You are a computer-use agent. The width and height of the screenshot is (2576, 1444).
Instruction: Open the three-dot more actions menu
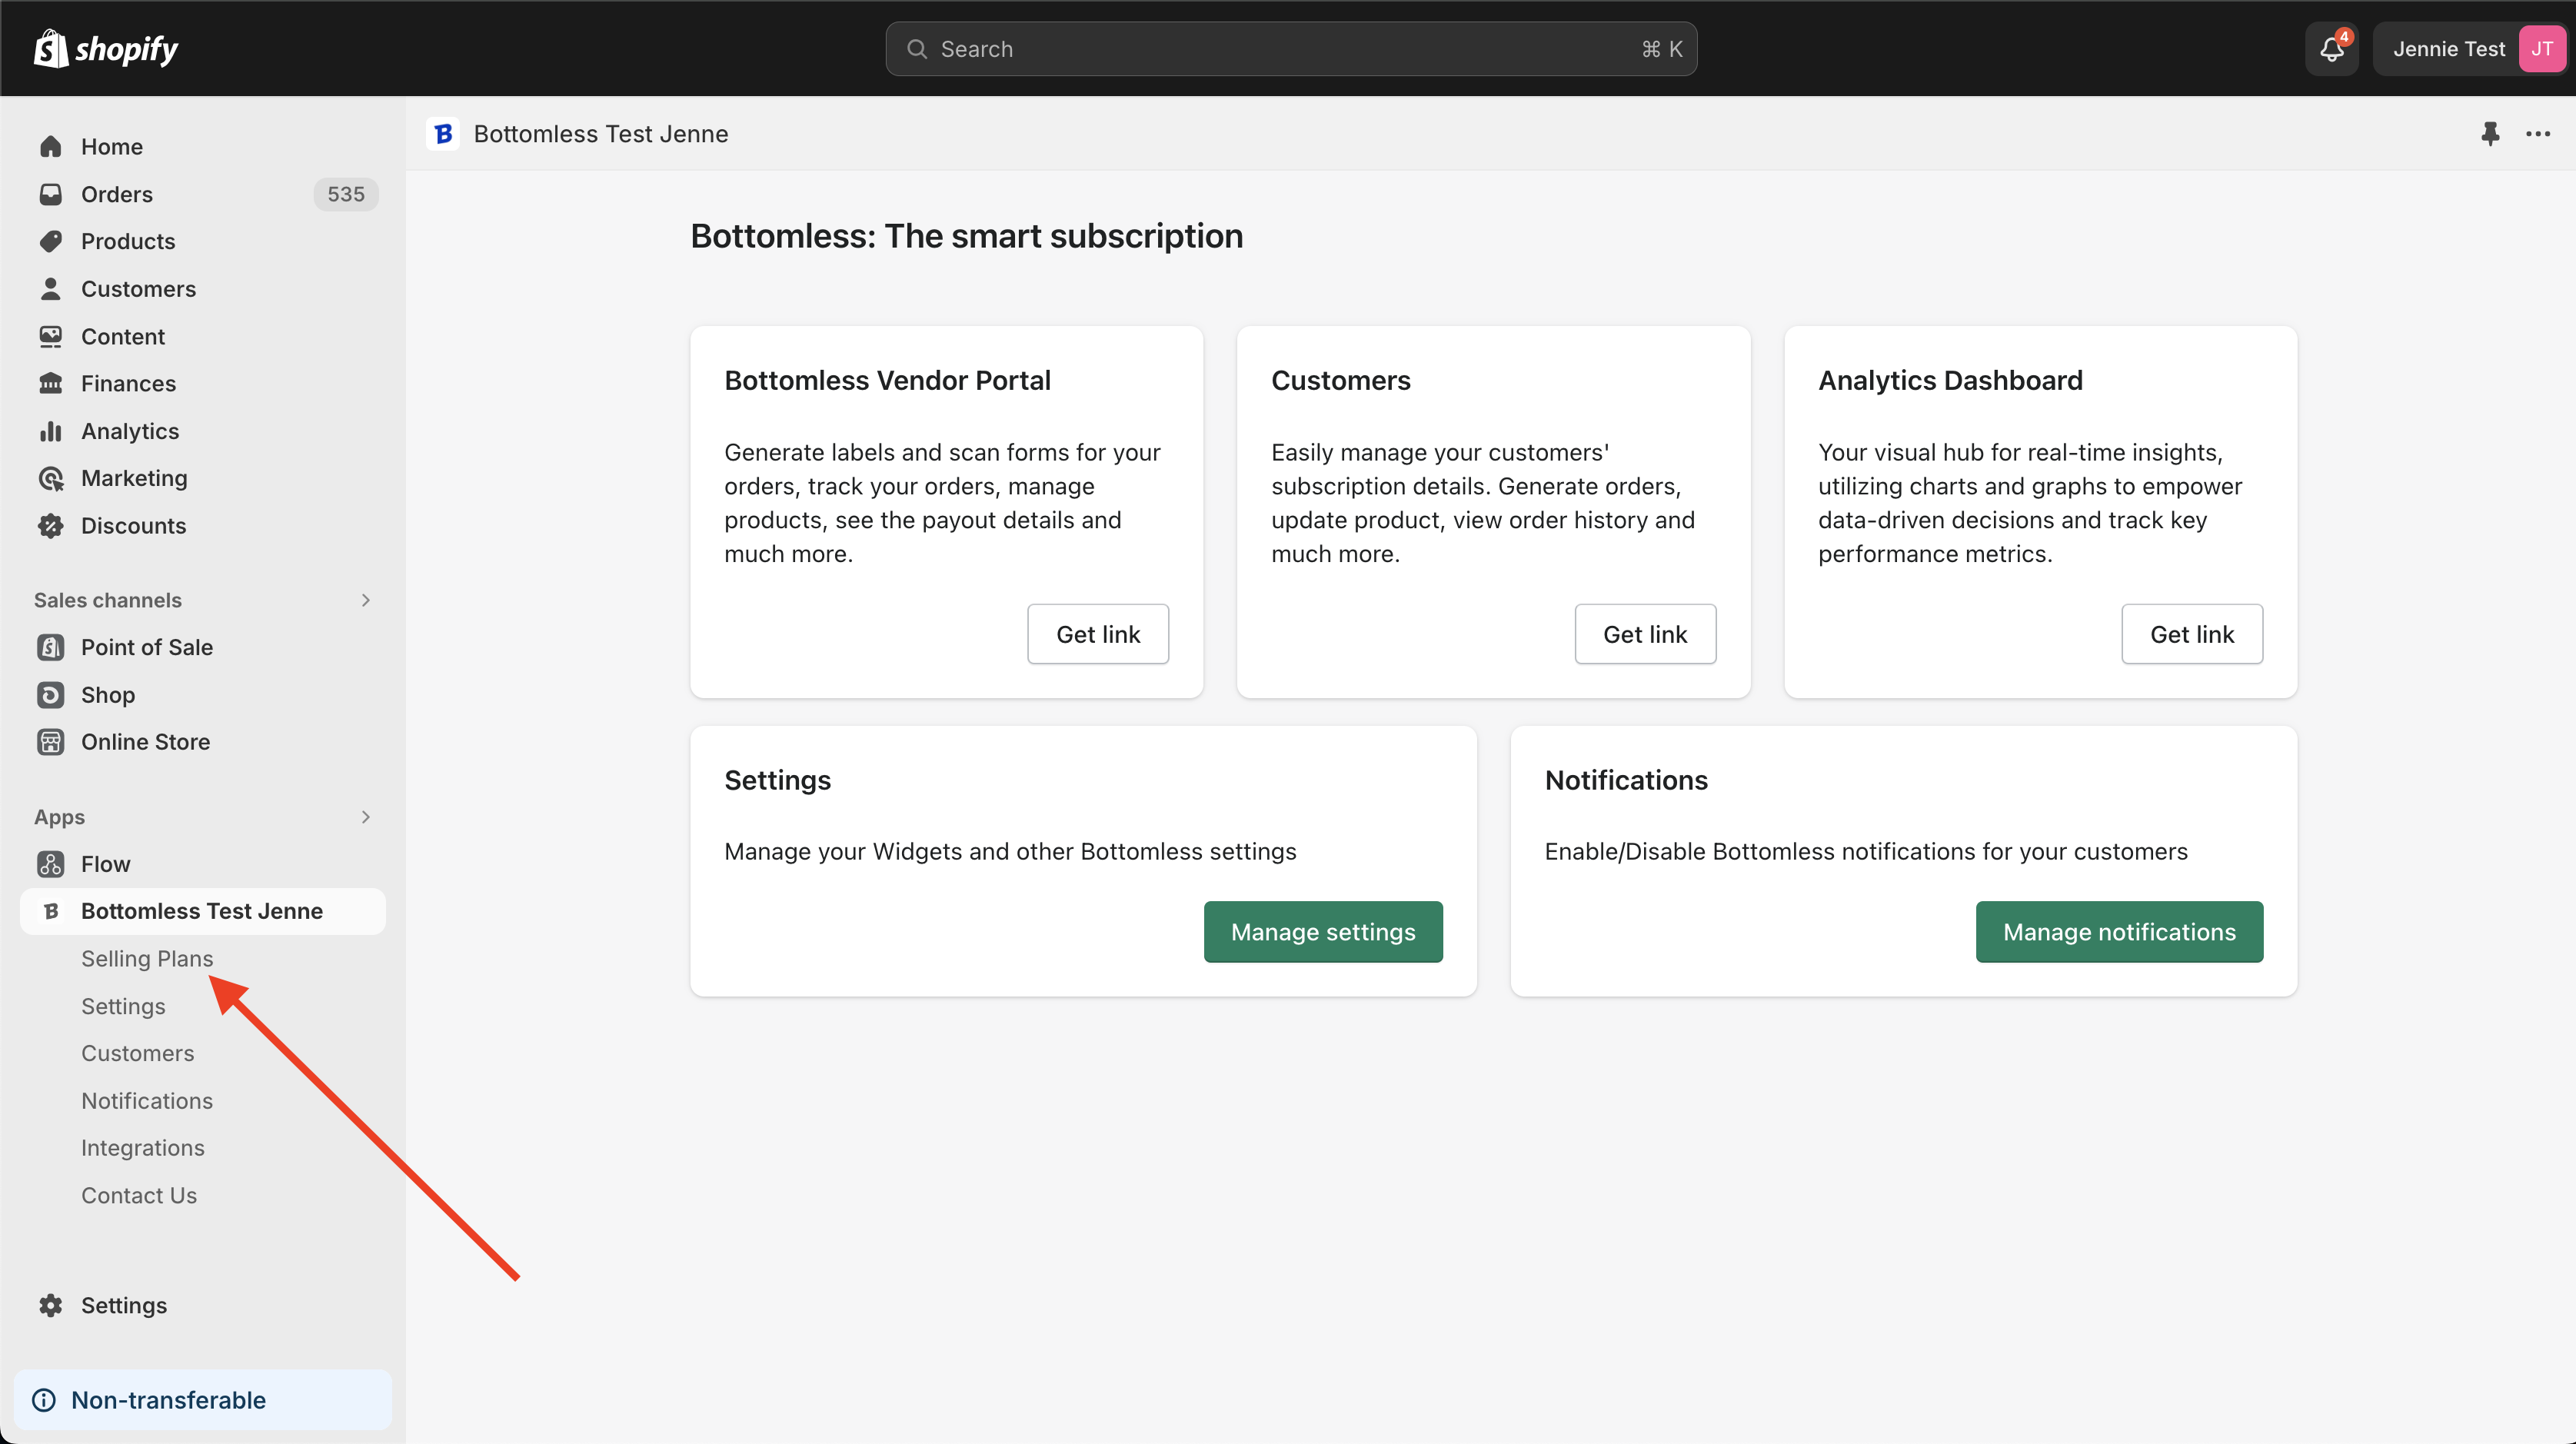click(2537, 133)
